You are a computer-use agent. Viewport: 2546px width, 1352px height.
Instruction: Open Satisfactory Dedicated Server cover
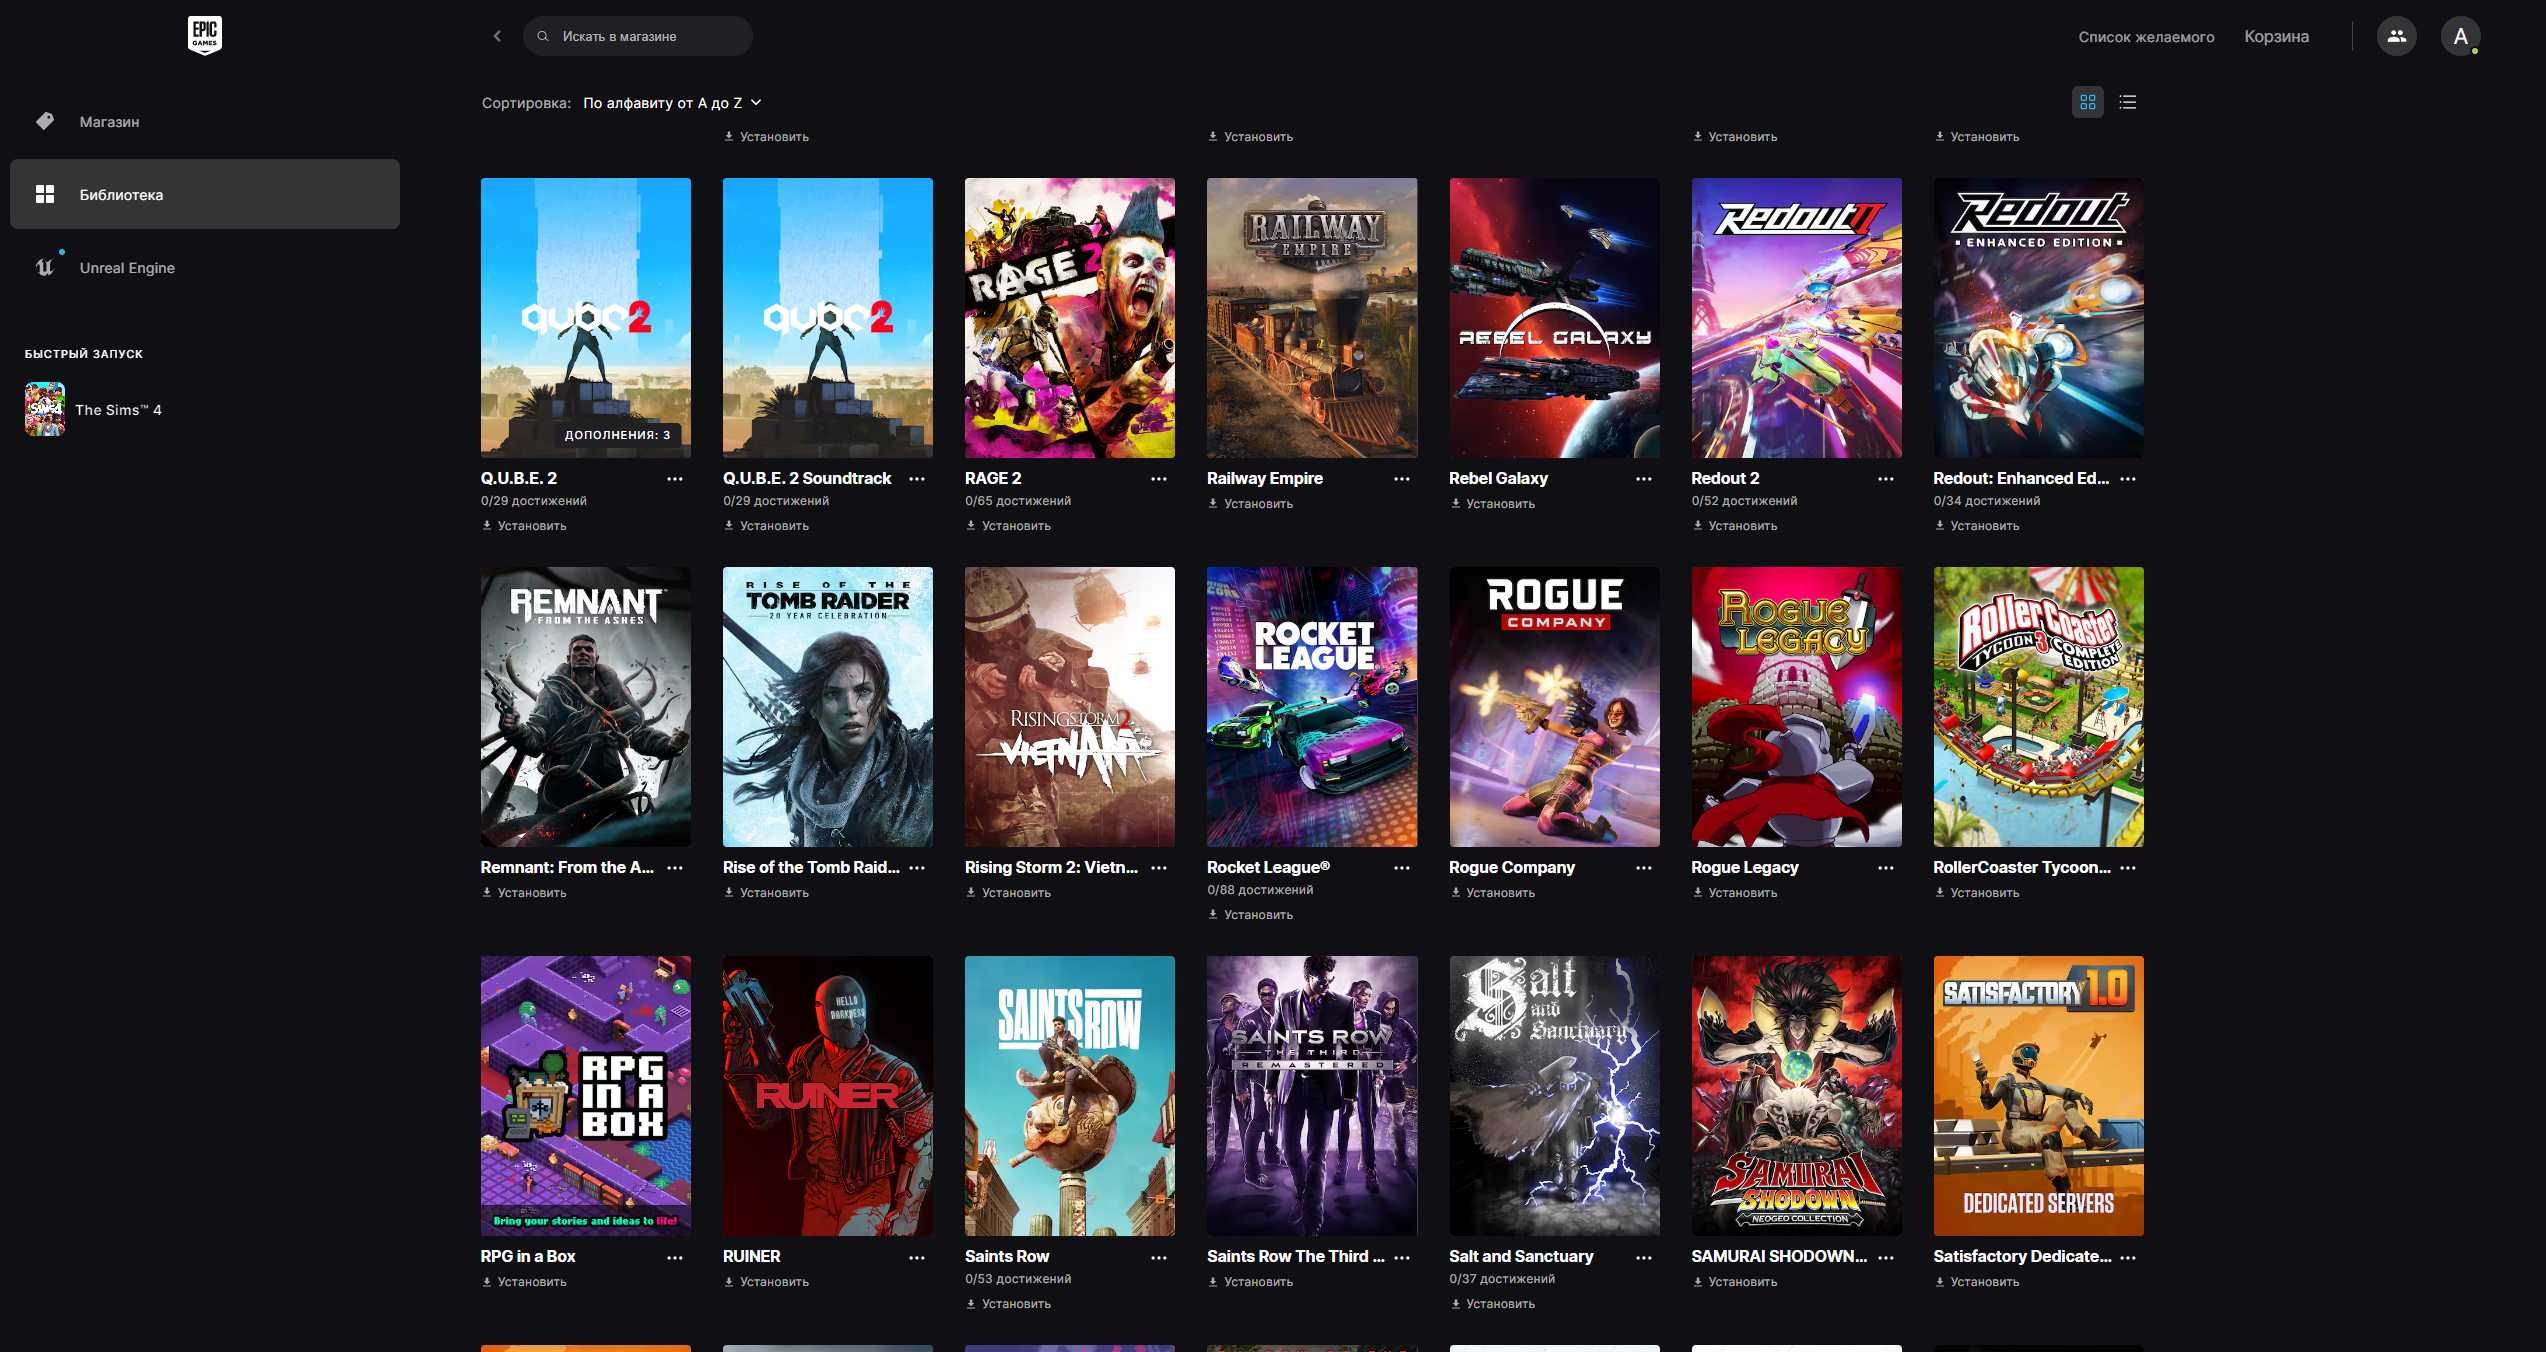pos(2038,1096)
